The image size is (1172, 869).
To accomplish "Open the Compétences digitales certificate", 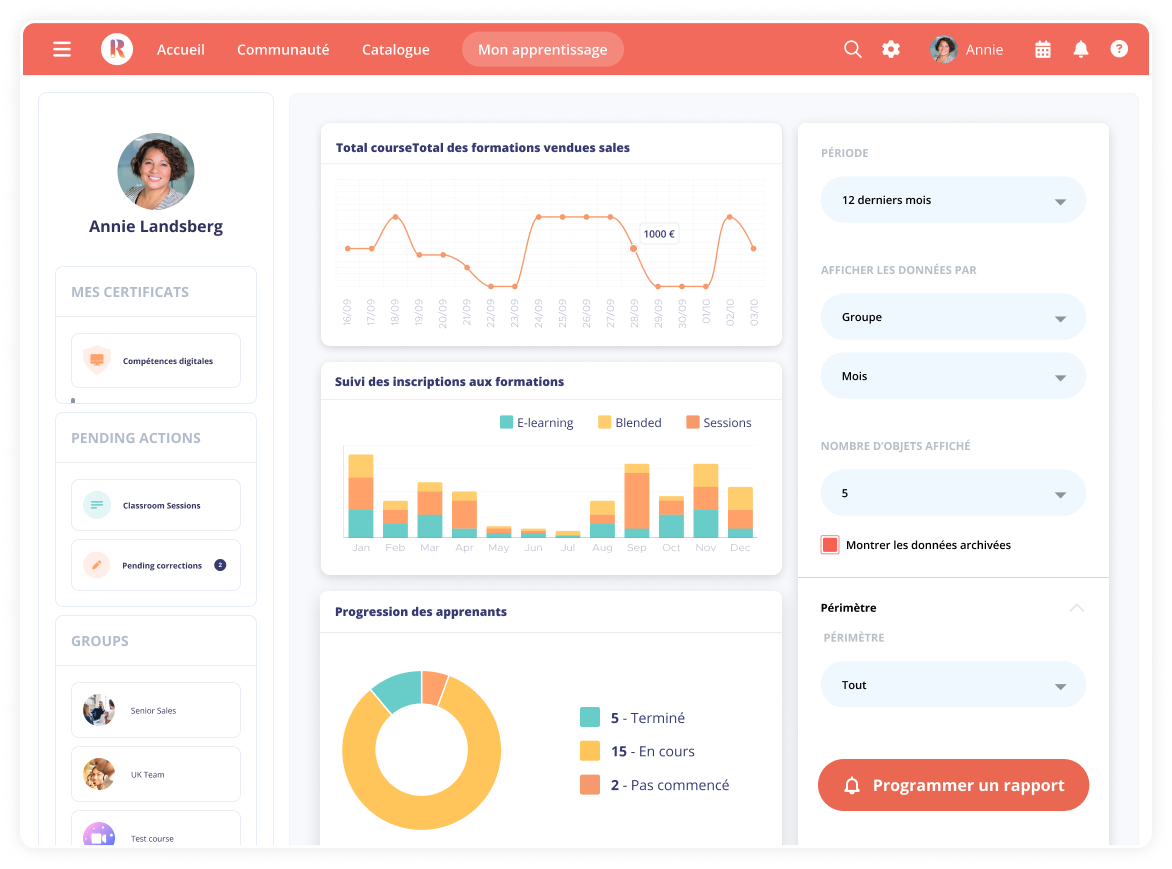I will pos(156,360).
